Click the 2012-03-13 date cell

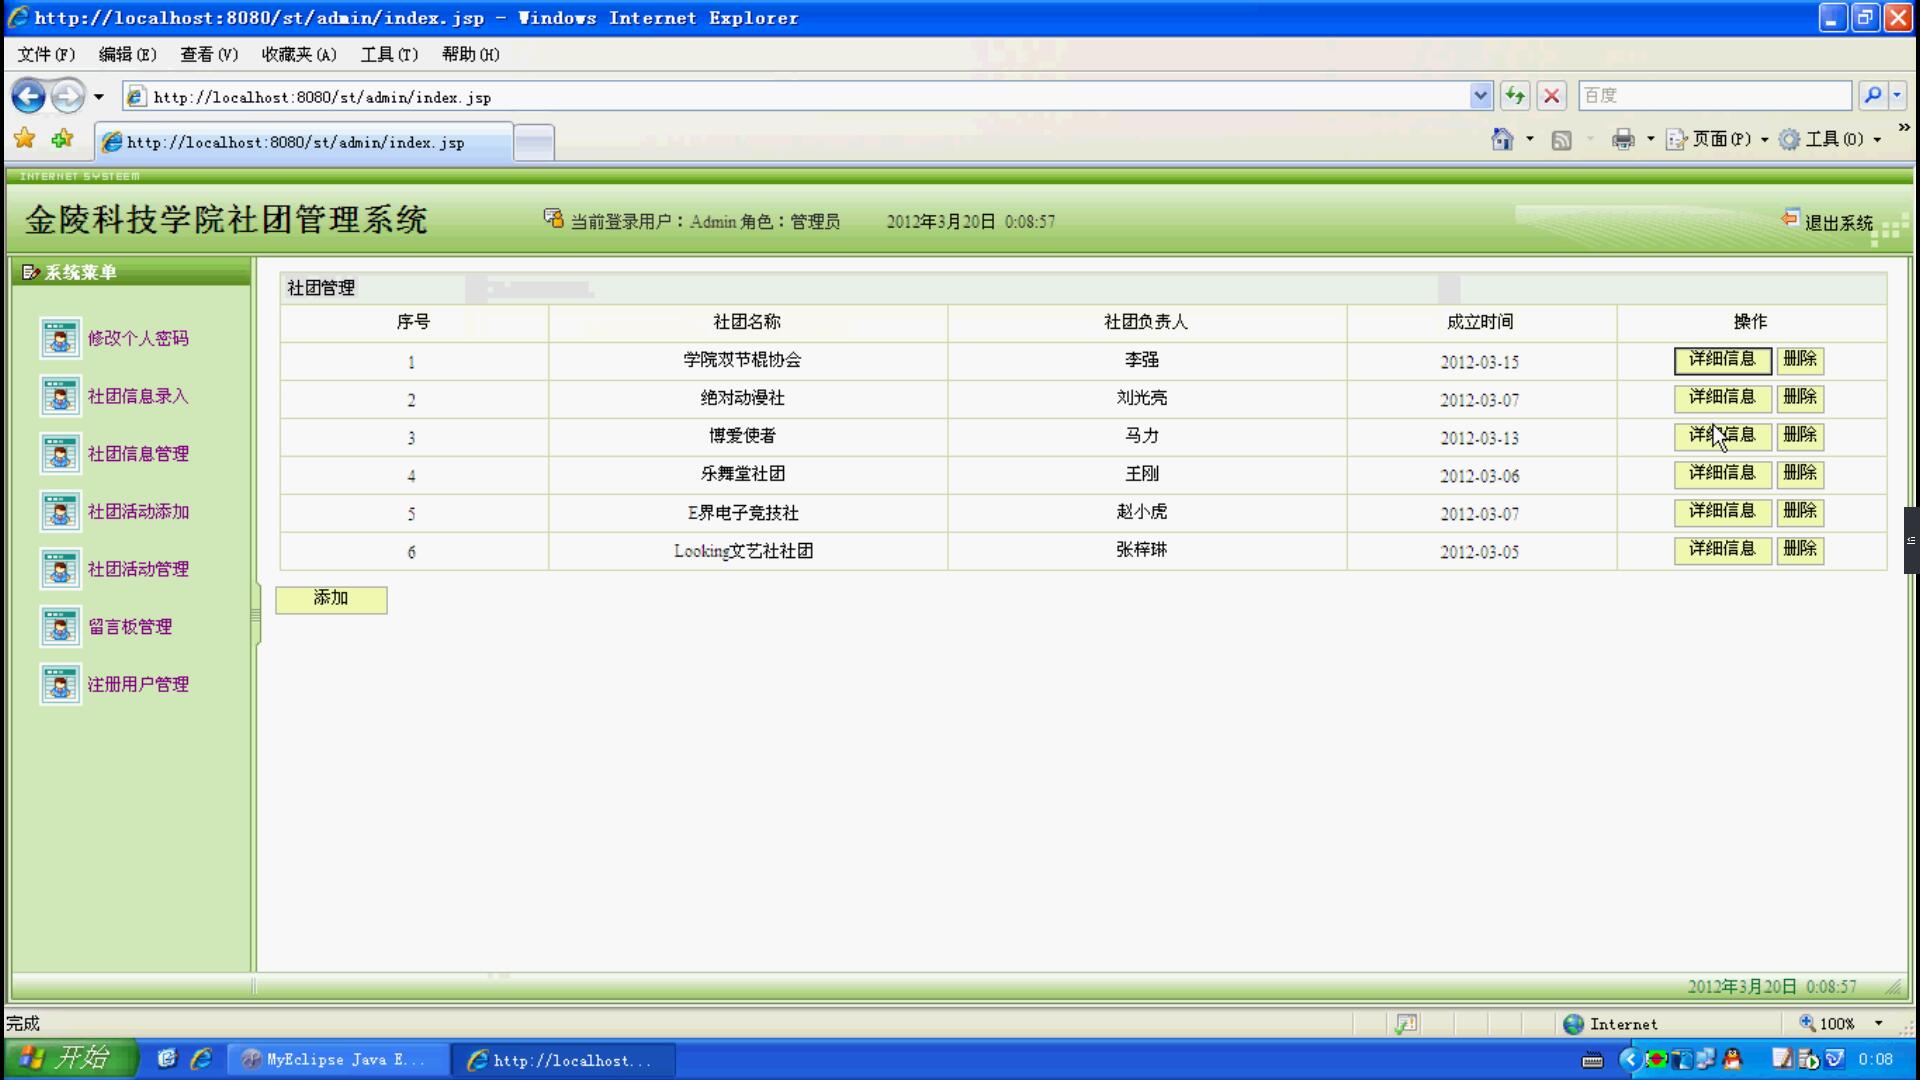(x=1480, y=437)
